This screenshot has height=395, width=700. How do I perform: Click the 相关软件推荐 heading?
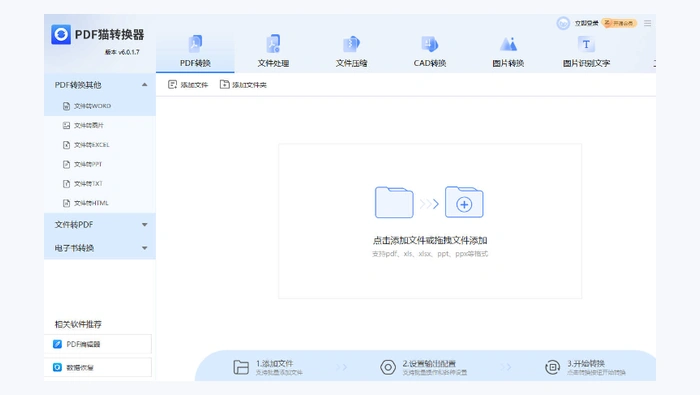(78, 324)
